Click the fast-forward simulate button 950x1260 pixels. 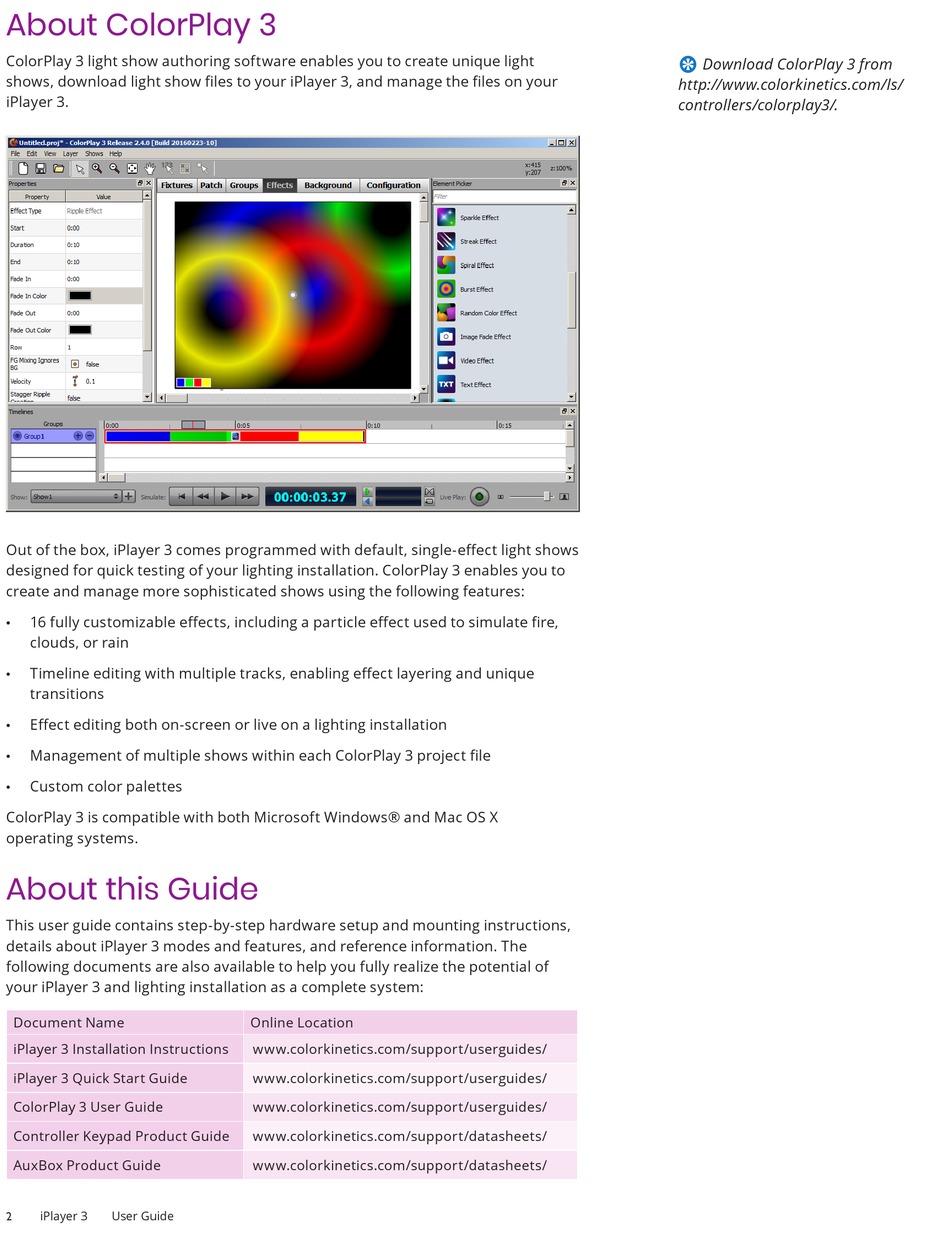click(247, 496)
